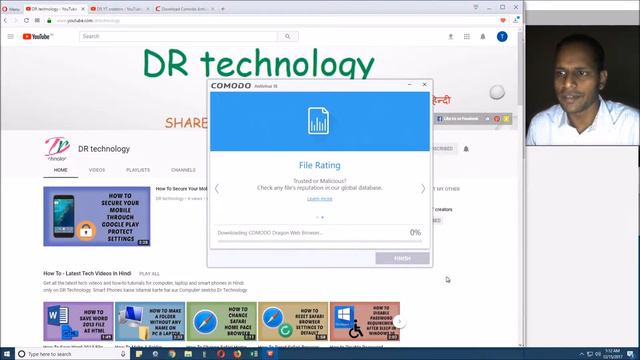Screen dimensions: 640x360
Task: Click Like us on Facebook banner link
Action: 458,119
